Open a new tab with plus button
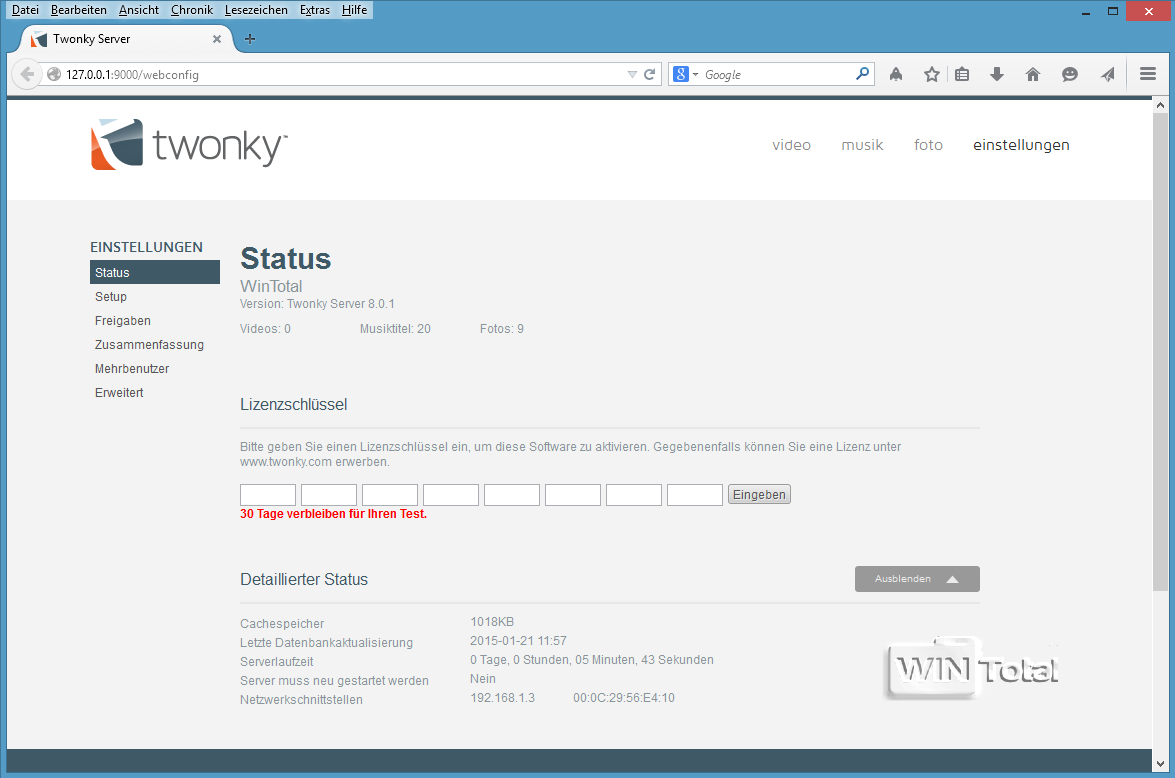 click(x=250, y=39)
